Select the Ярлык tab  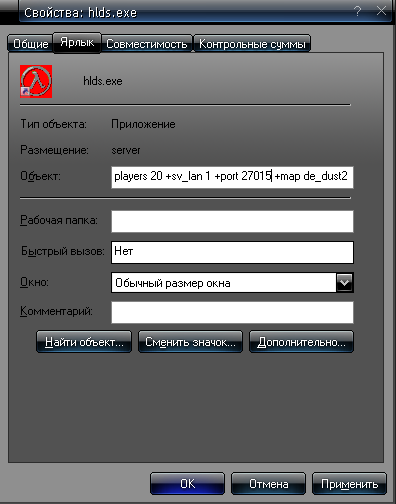77,42
